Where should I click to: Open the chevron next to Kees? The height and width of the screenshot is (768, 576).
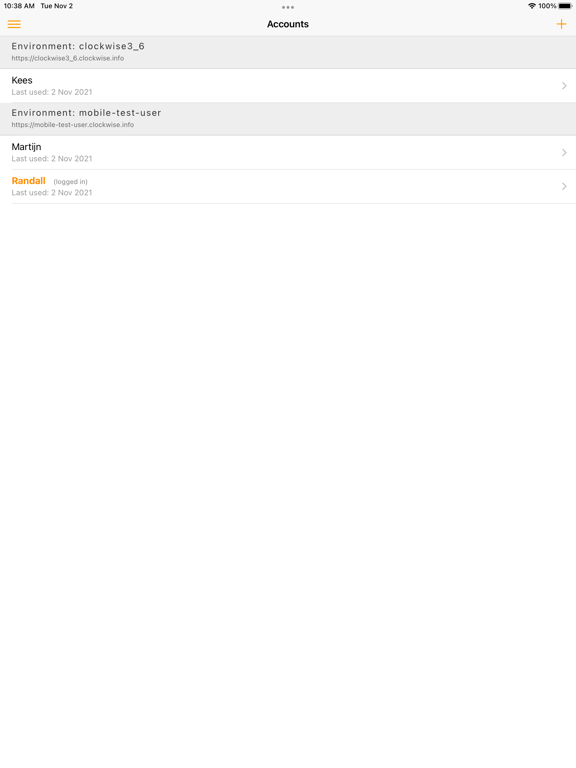coord(564,86)
